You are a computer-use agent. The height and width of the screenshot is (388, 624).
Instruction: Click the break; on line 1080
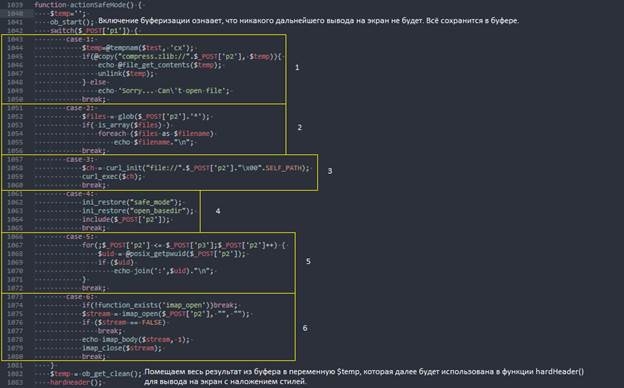[94, 357]
